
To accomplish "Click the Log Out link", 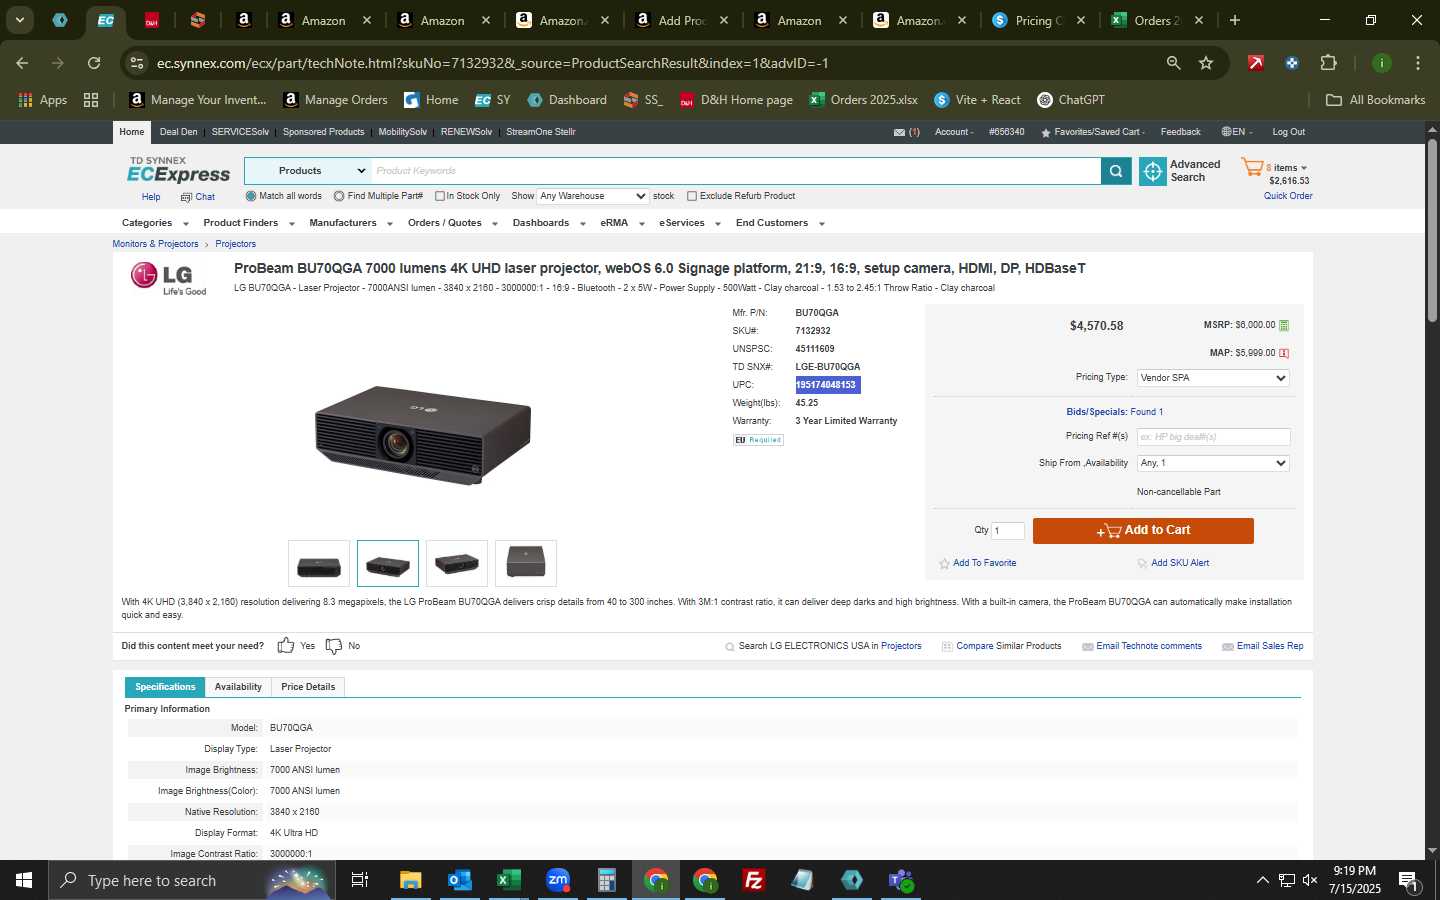I will tap(1288, 132).
